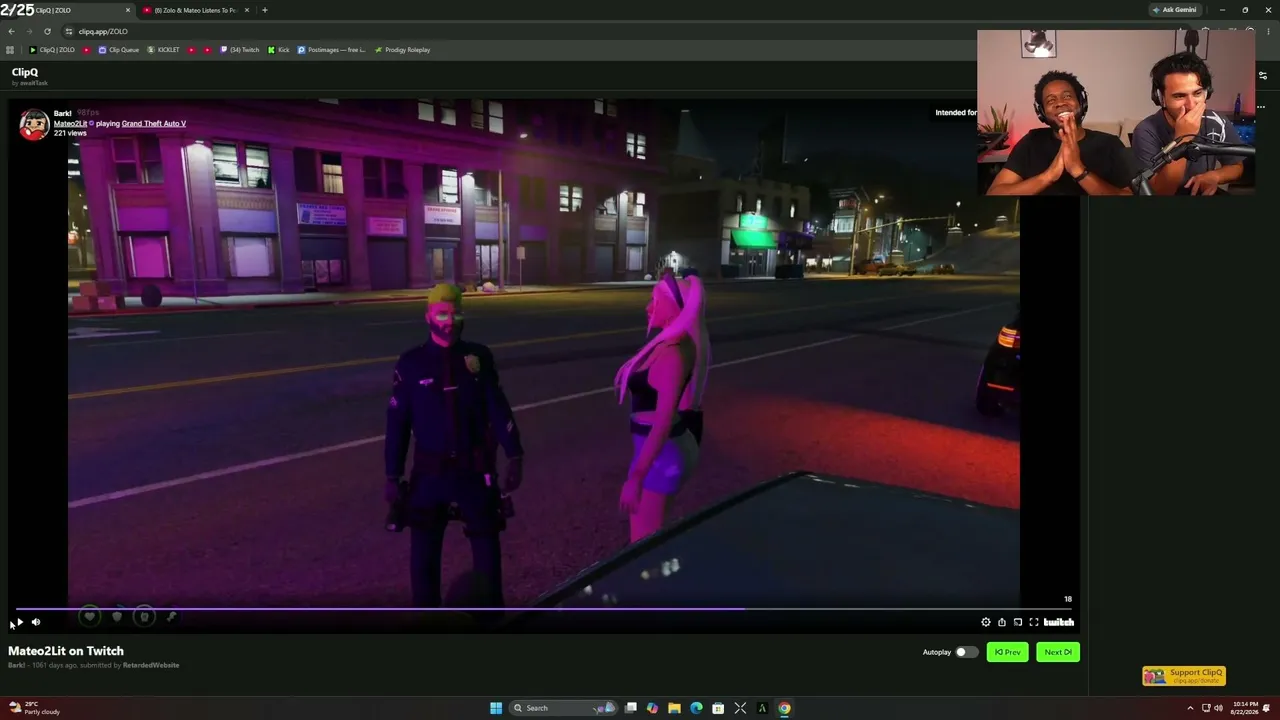Screen dimensions: 1280x720
Task: Enter fullscreen on the clip player
Action: click(x=1034, y=622)
